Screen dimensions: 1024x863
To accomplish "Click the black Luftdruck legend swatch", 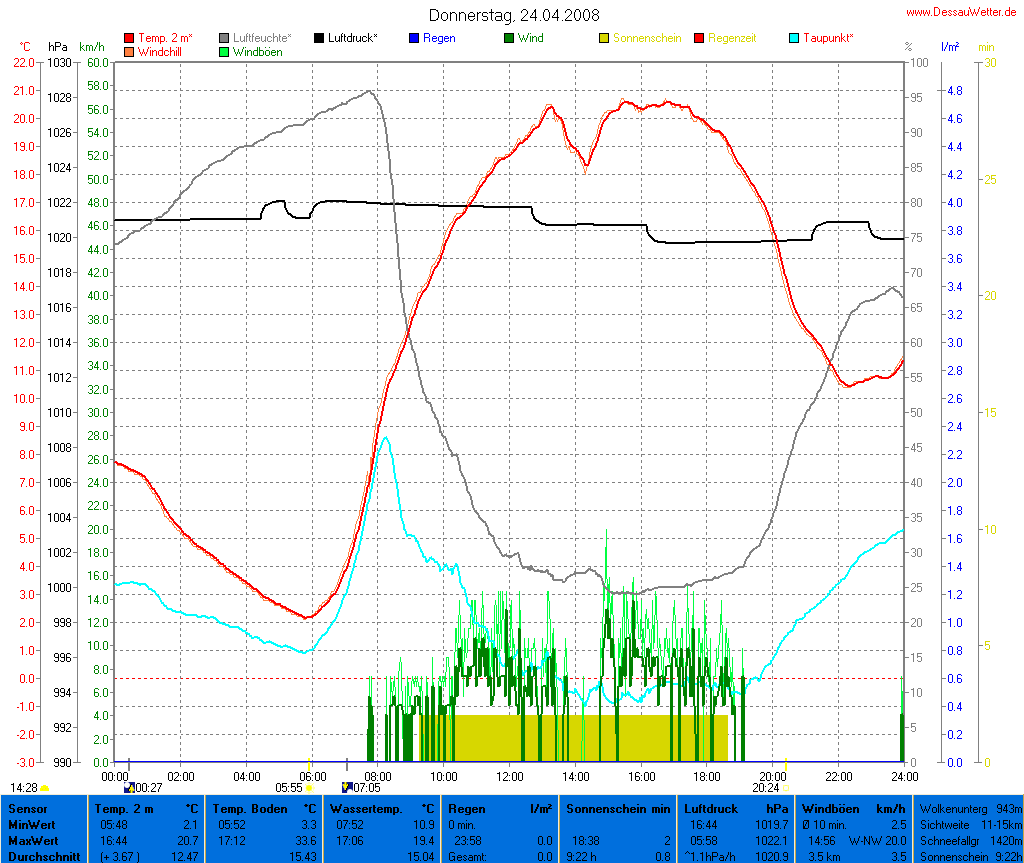I will 319,38.
